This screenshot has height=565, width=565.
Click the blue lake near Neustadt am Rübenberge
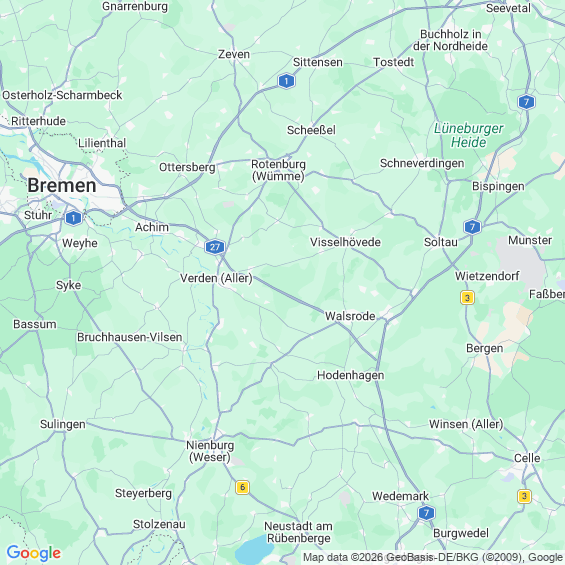click(255, 546)
